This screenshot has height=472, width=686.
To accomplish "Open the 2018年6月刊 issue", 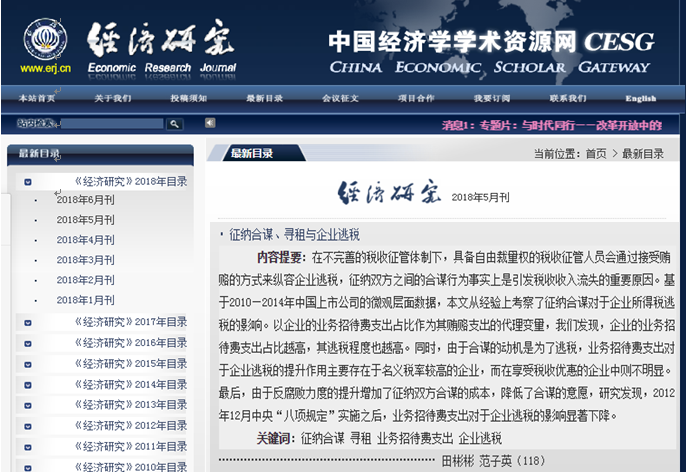I will pos(85,200).
